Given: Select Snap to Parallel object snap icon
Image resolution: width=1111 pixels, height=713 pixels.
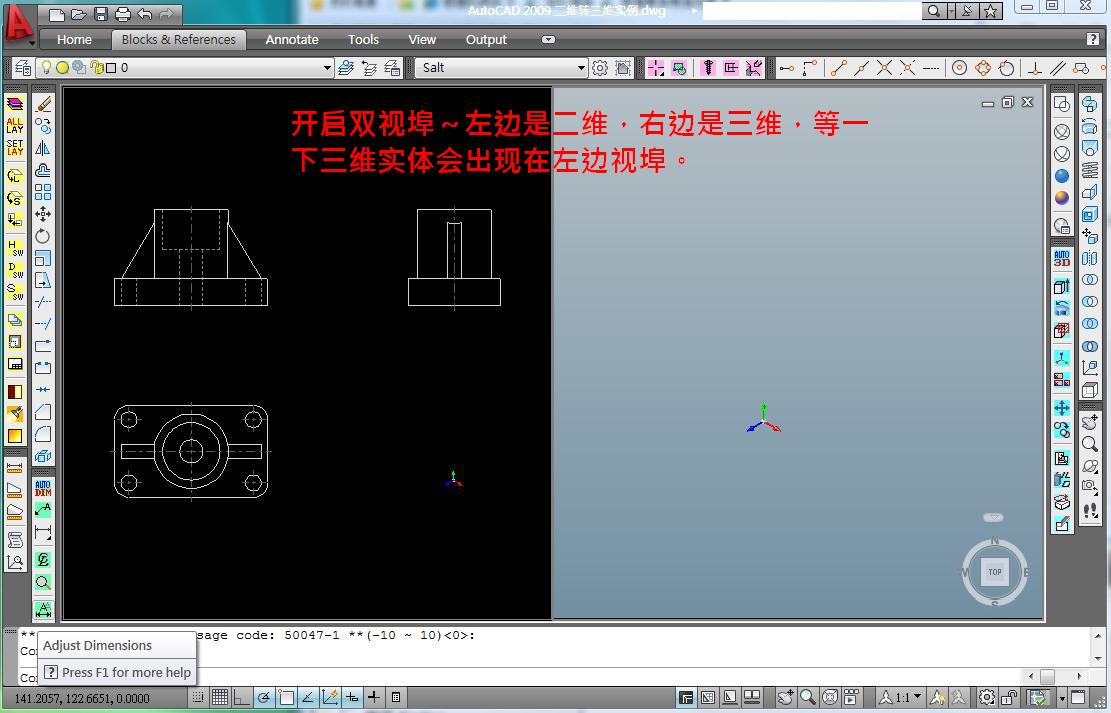Looking at the screenshot, I should click(1058, 68).
